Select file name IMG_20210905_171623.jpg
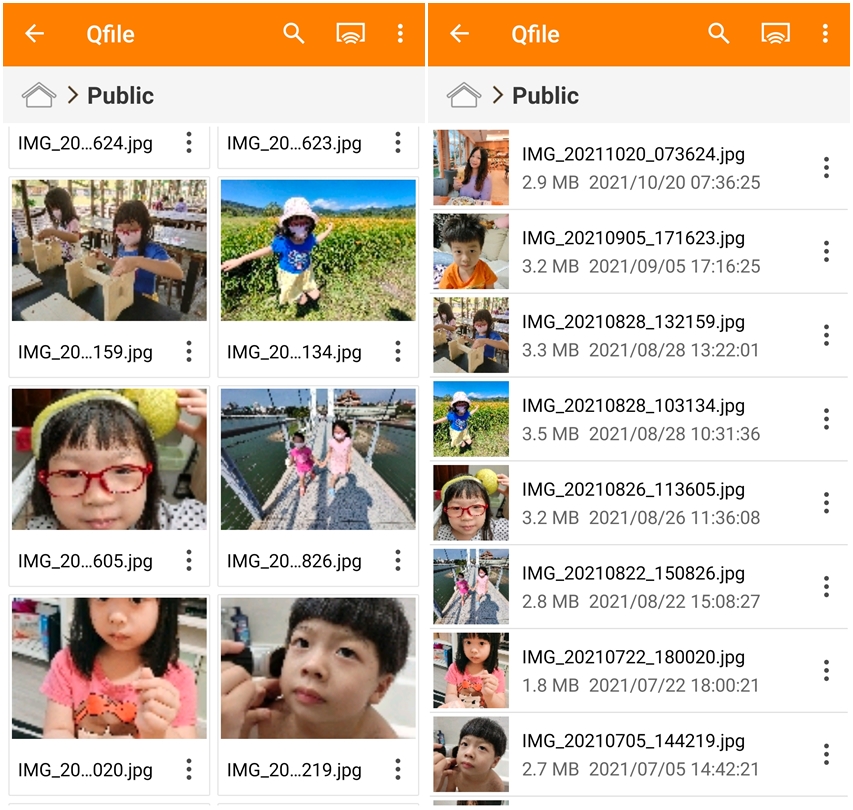This screenshot has width=853, height=810. click(x=633, y=238)
